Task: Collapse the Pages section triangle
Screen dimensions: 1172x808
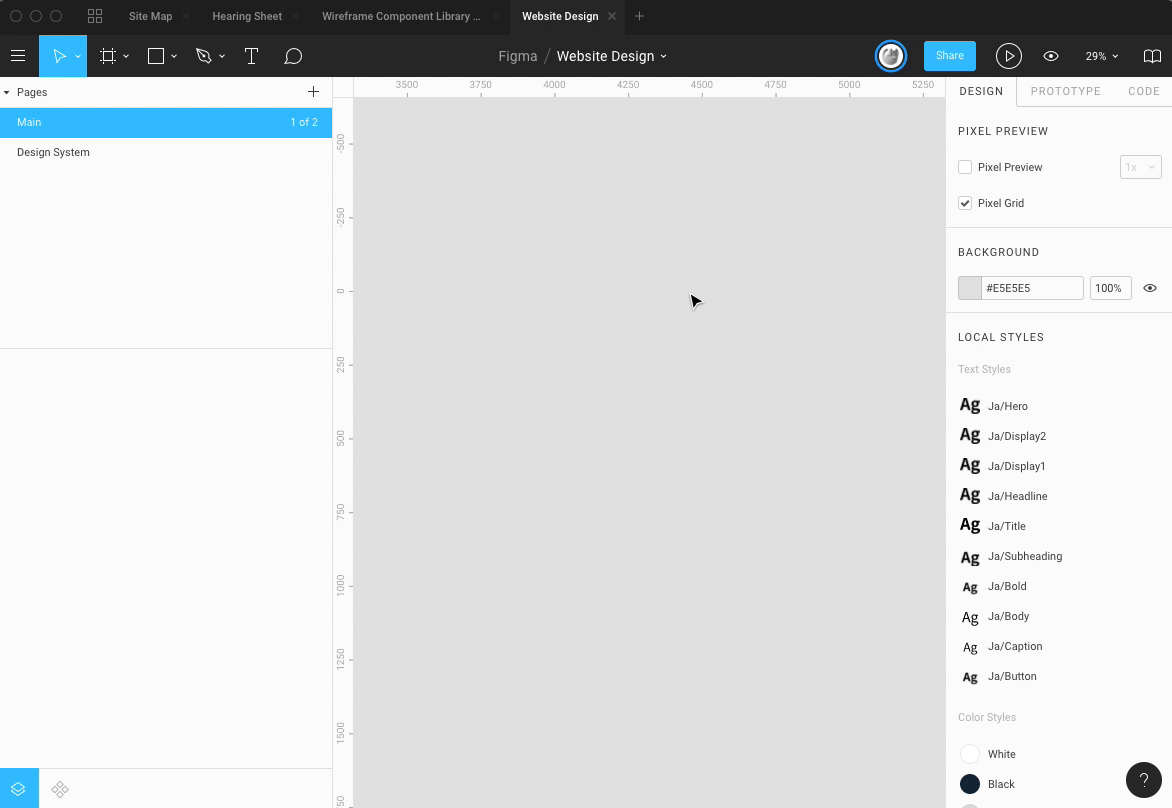Action: pyautogui.click(x=7, y=92)
